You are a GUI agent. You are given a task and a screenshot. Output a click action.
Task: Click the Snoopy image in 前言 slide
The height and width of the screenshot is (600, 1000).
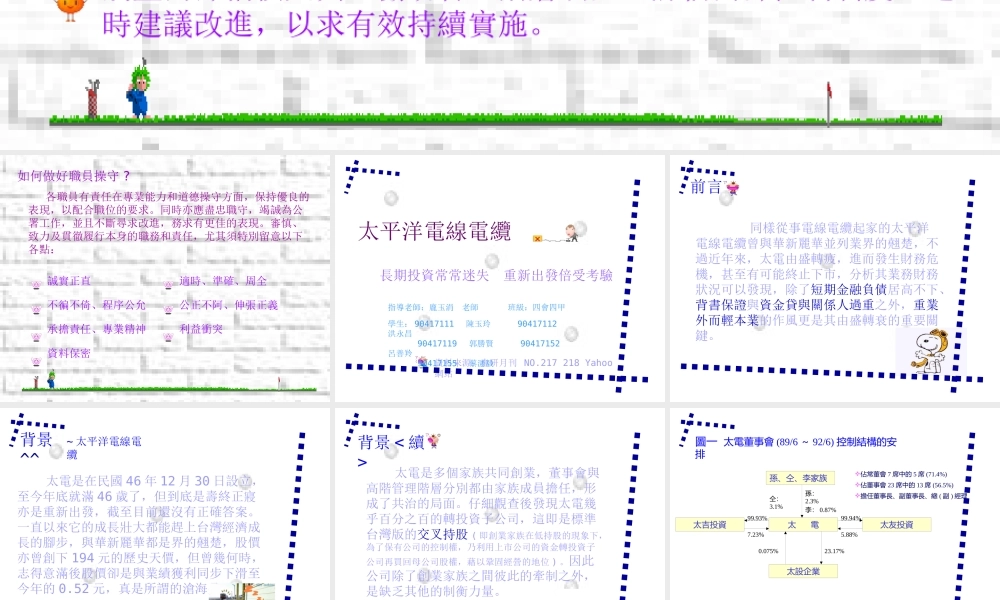[x=930, y=351]
